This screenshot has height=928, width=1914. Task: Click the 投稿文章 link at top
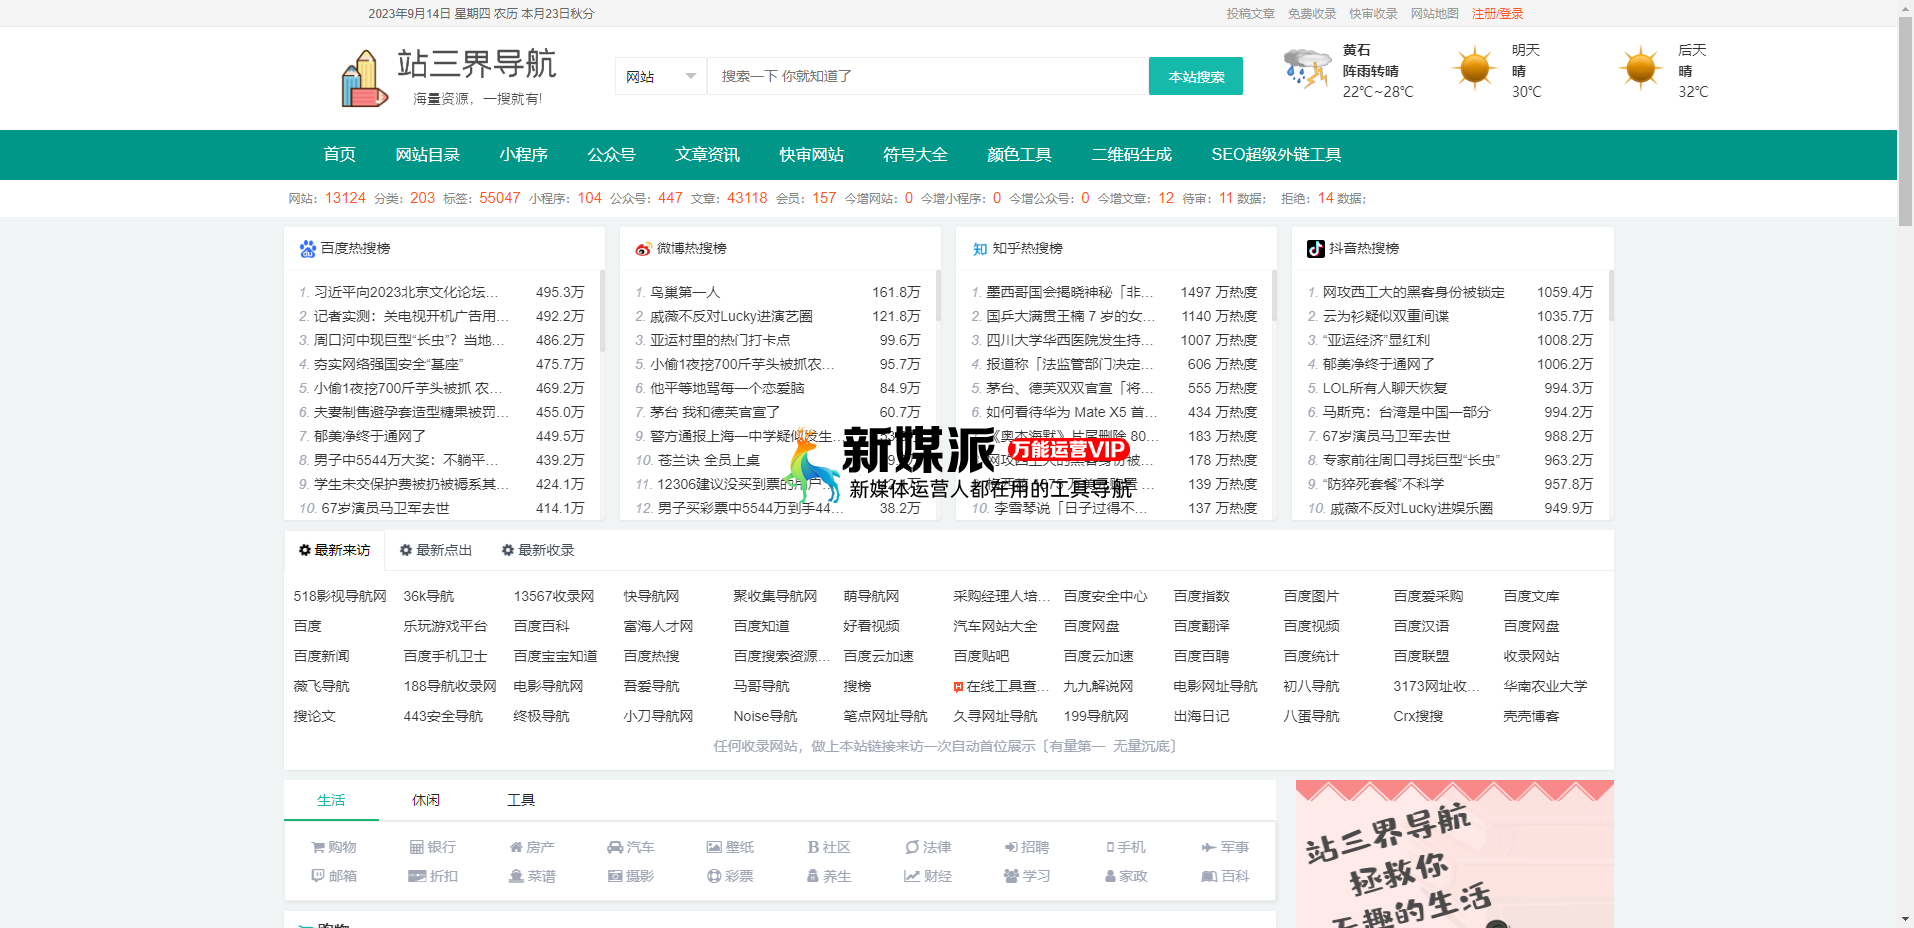1250,14
